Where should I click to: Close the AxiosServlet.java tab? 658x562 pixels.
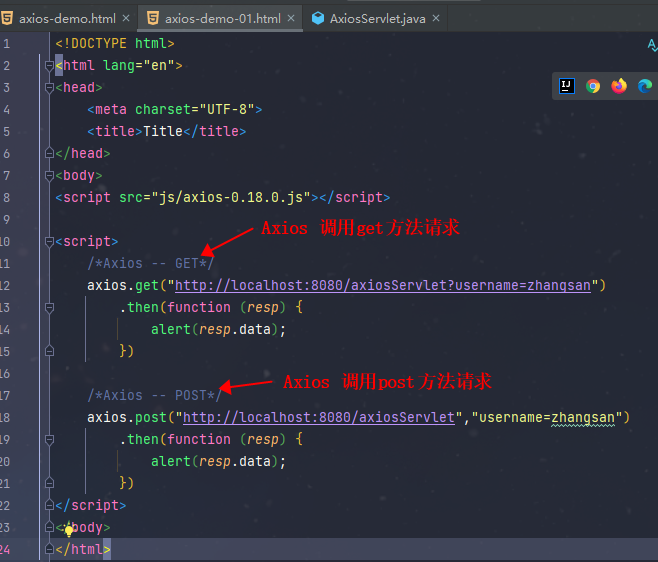(x=436, y=18)
